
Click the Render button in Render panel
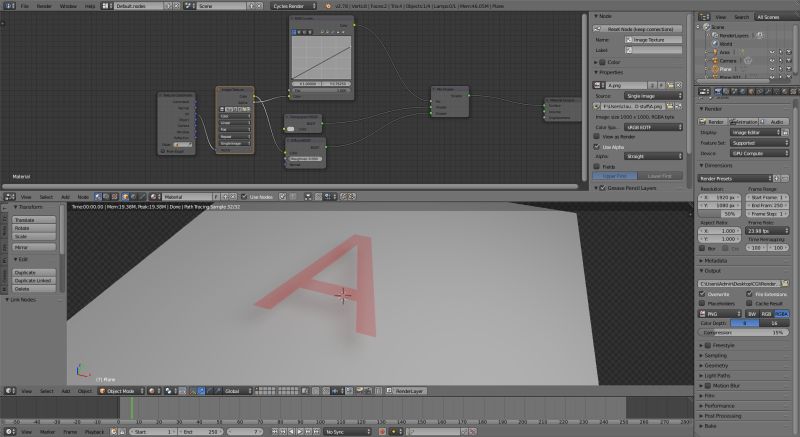point(712,122)
